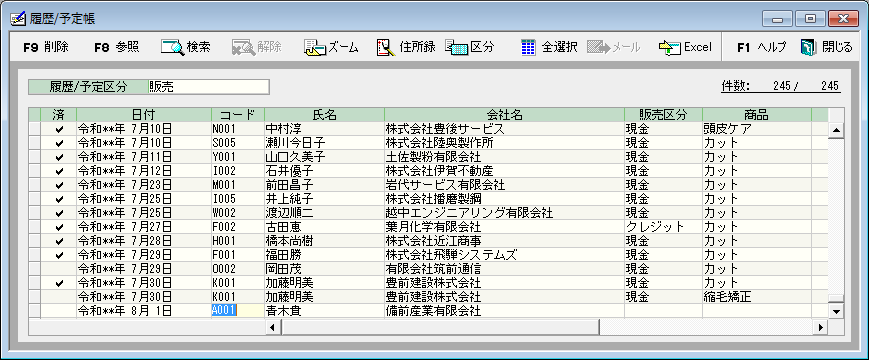Select the highlighted A001 code cell

(238, 311)
